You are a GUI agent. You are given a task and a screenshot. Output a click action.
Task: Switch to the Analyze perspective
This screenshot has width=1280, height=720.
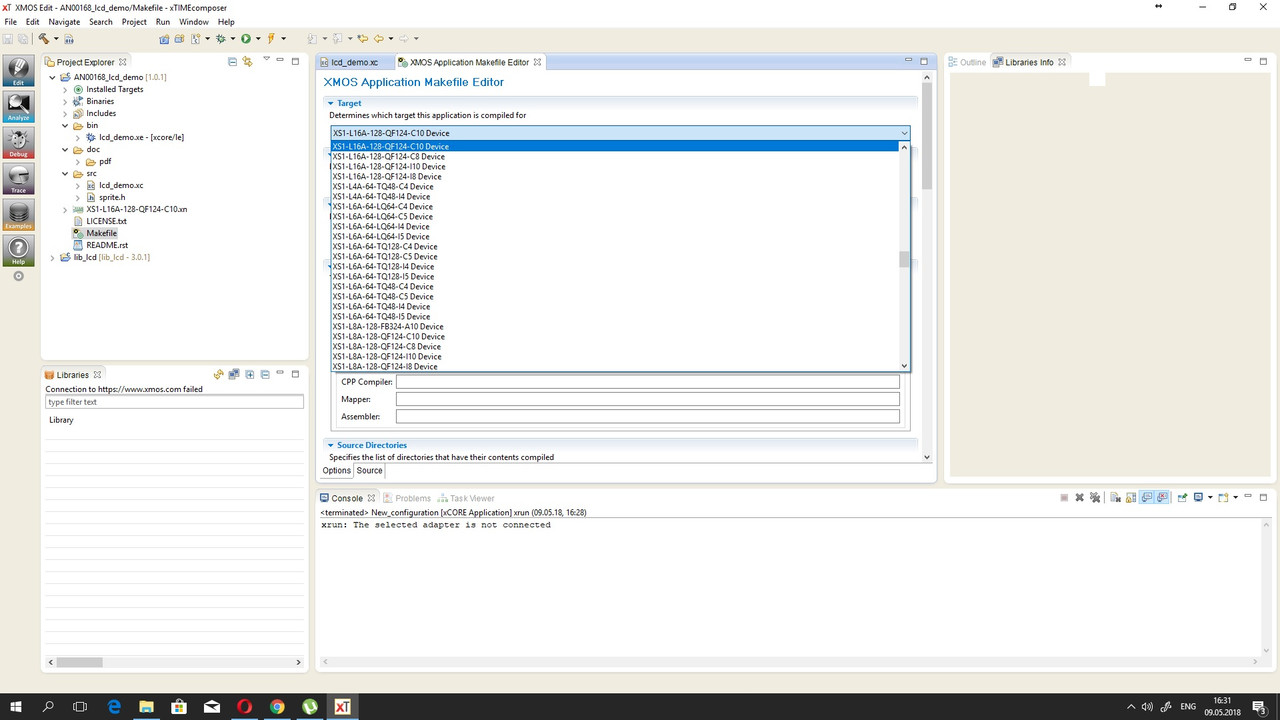[x=18, y=107]
